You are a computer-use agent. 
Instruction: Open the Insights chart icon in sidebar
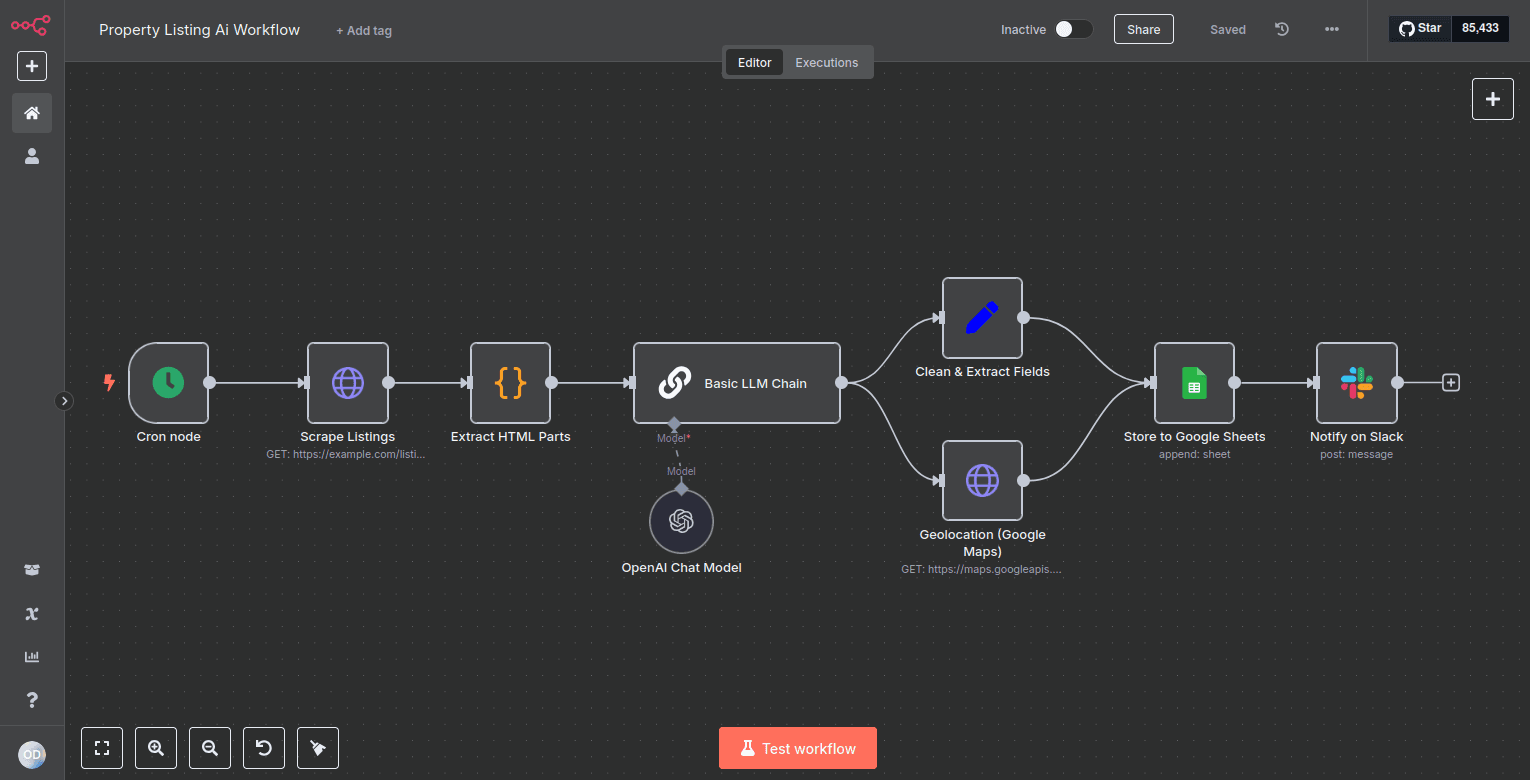pos(32,656)
